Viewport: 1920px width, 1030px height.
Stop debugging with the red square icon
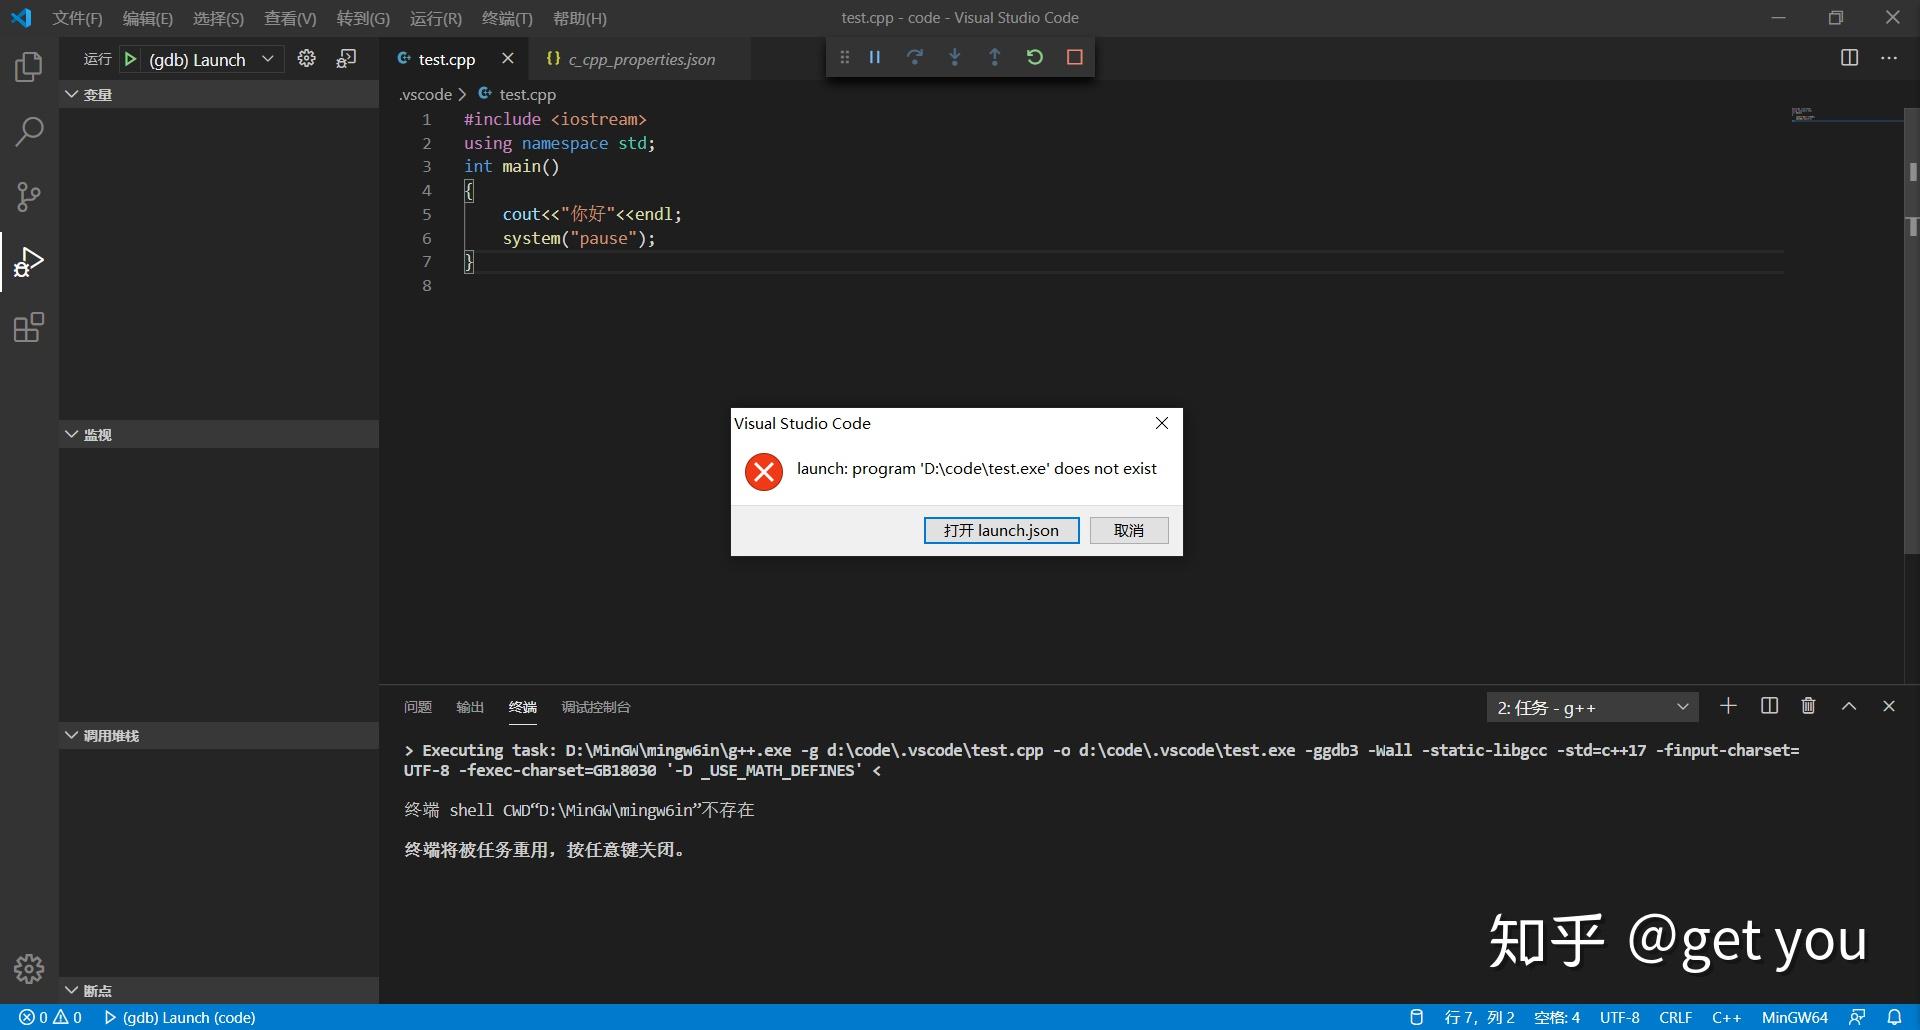tap(1075, 57)
